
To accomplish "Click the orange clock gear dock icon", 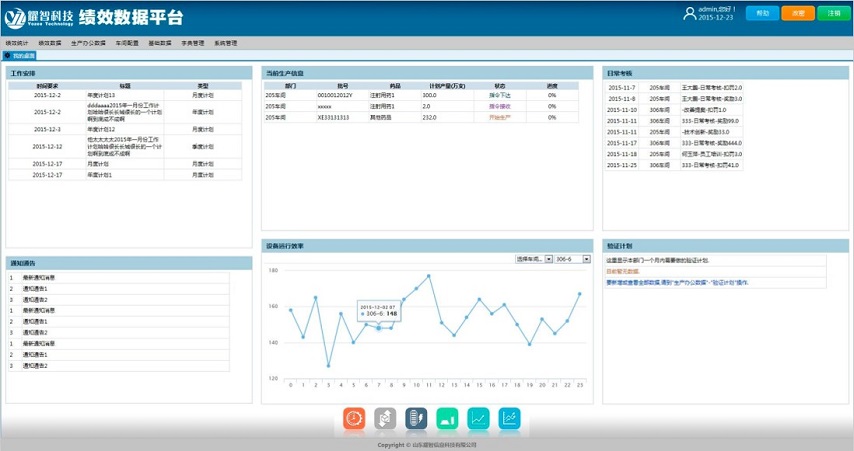I will [354, 419].
